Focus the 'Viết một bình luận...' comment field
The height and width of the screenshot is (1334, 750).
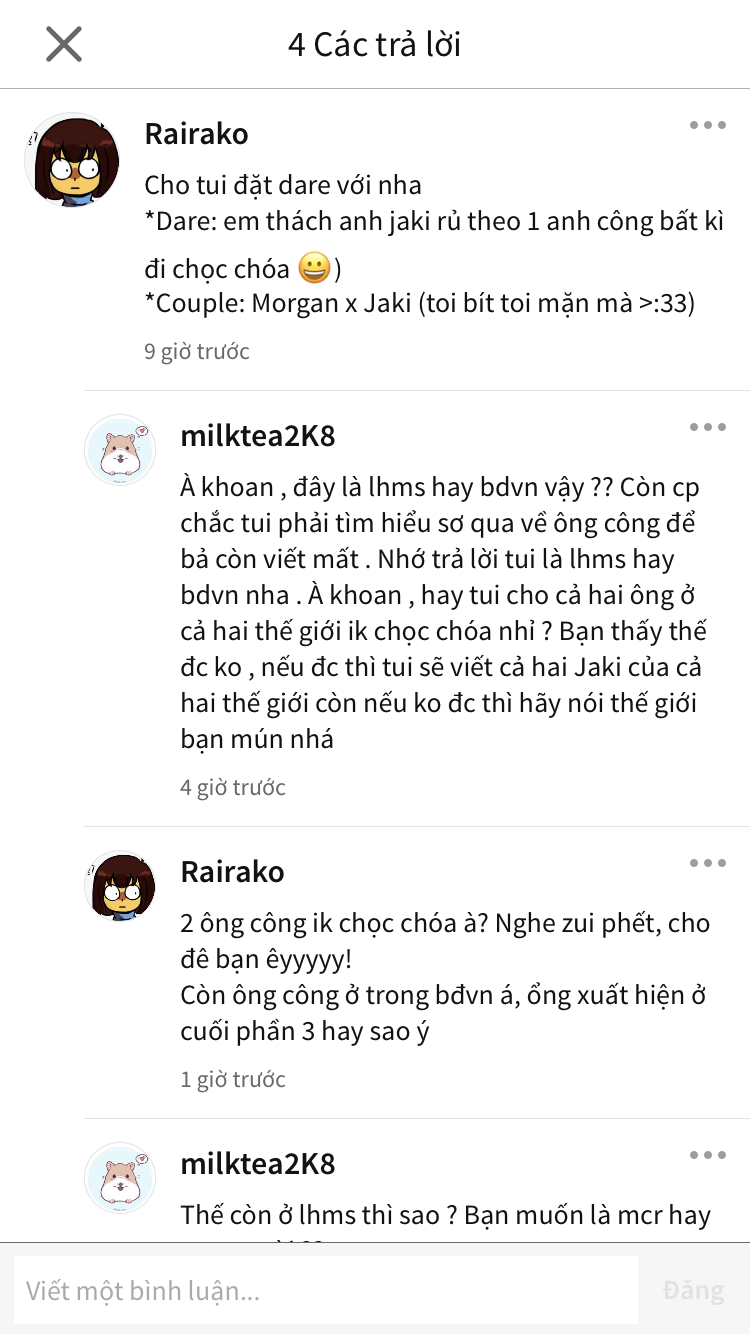click(x=326, y=1290)
